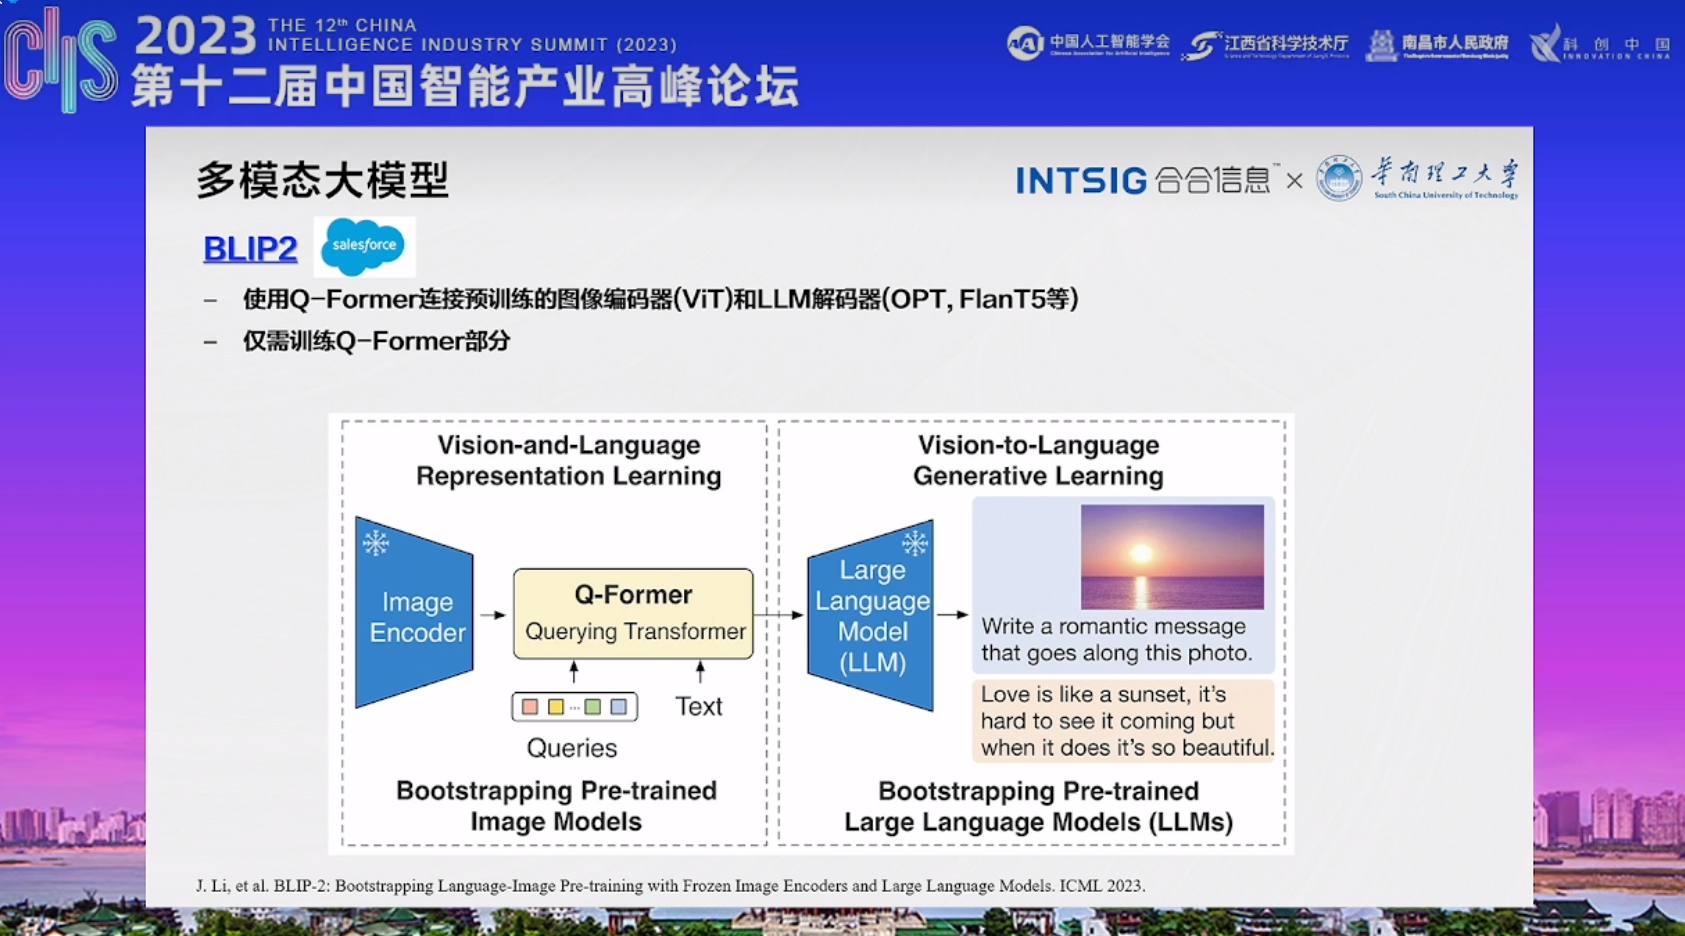This screenshot has width=1685, height=936.
Task: Click the 'Queries' label
Action: pyautogui.click(x=572, y=748)
